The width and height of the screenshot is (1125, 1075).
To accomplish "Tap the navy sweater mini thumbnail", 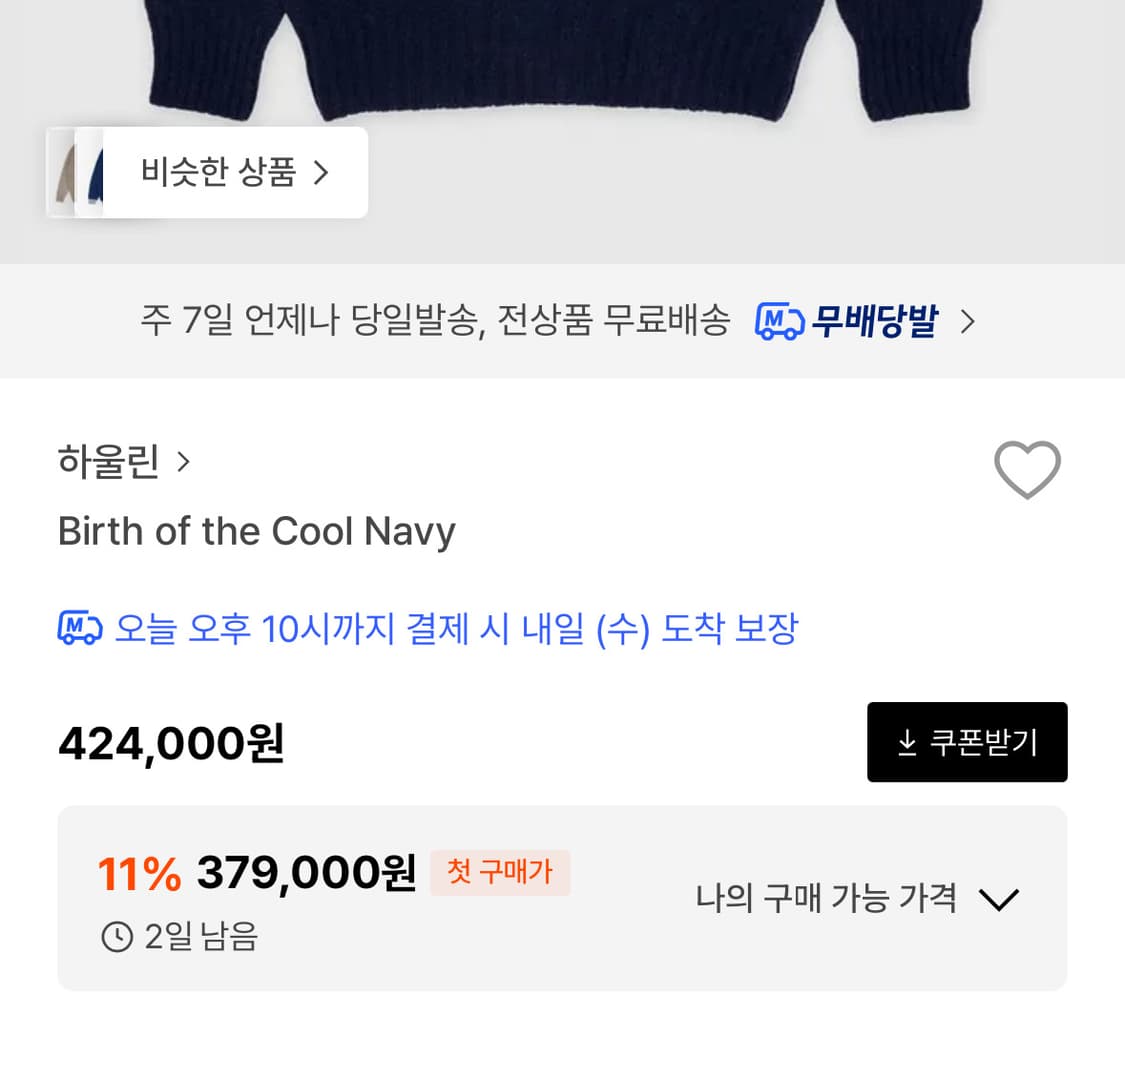I will click(x=97, y=172).
